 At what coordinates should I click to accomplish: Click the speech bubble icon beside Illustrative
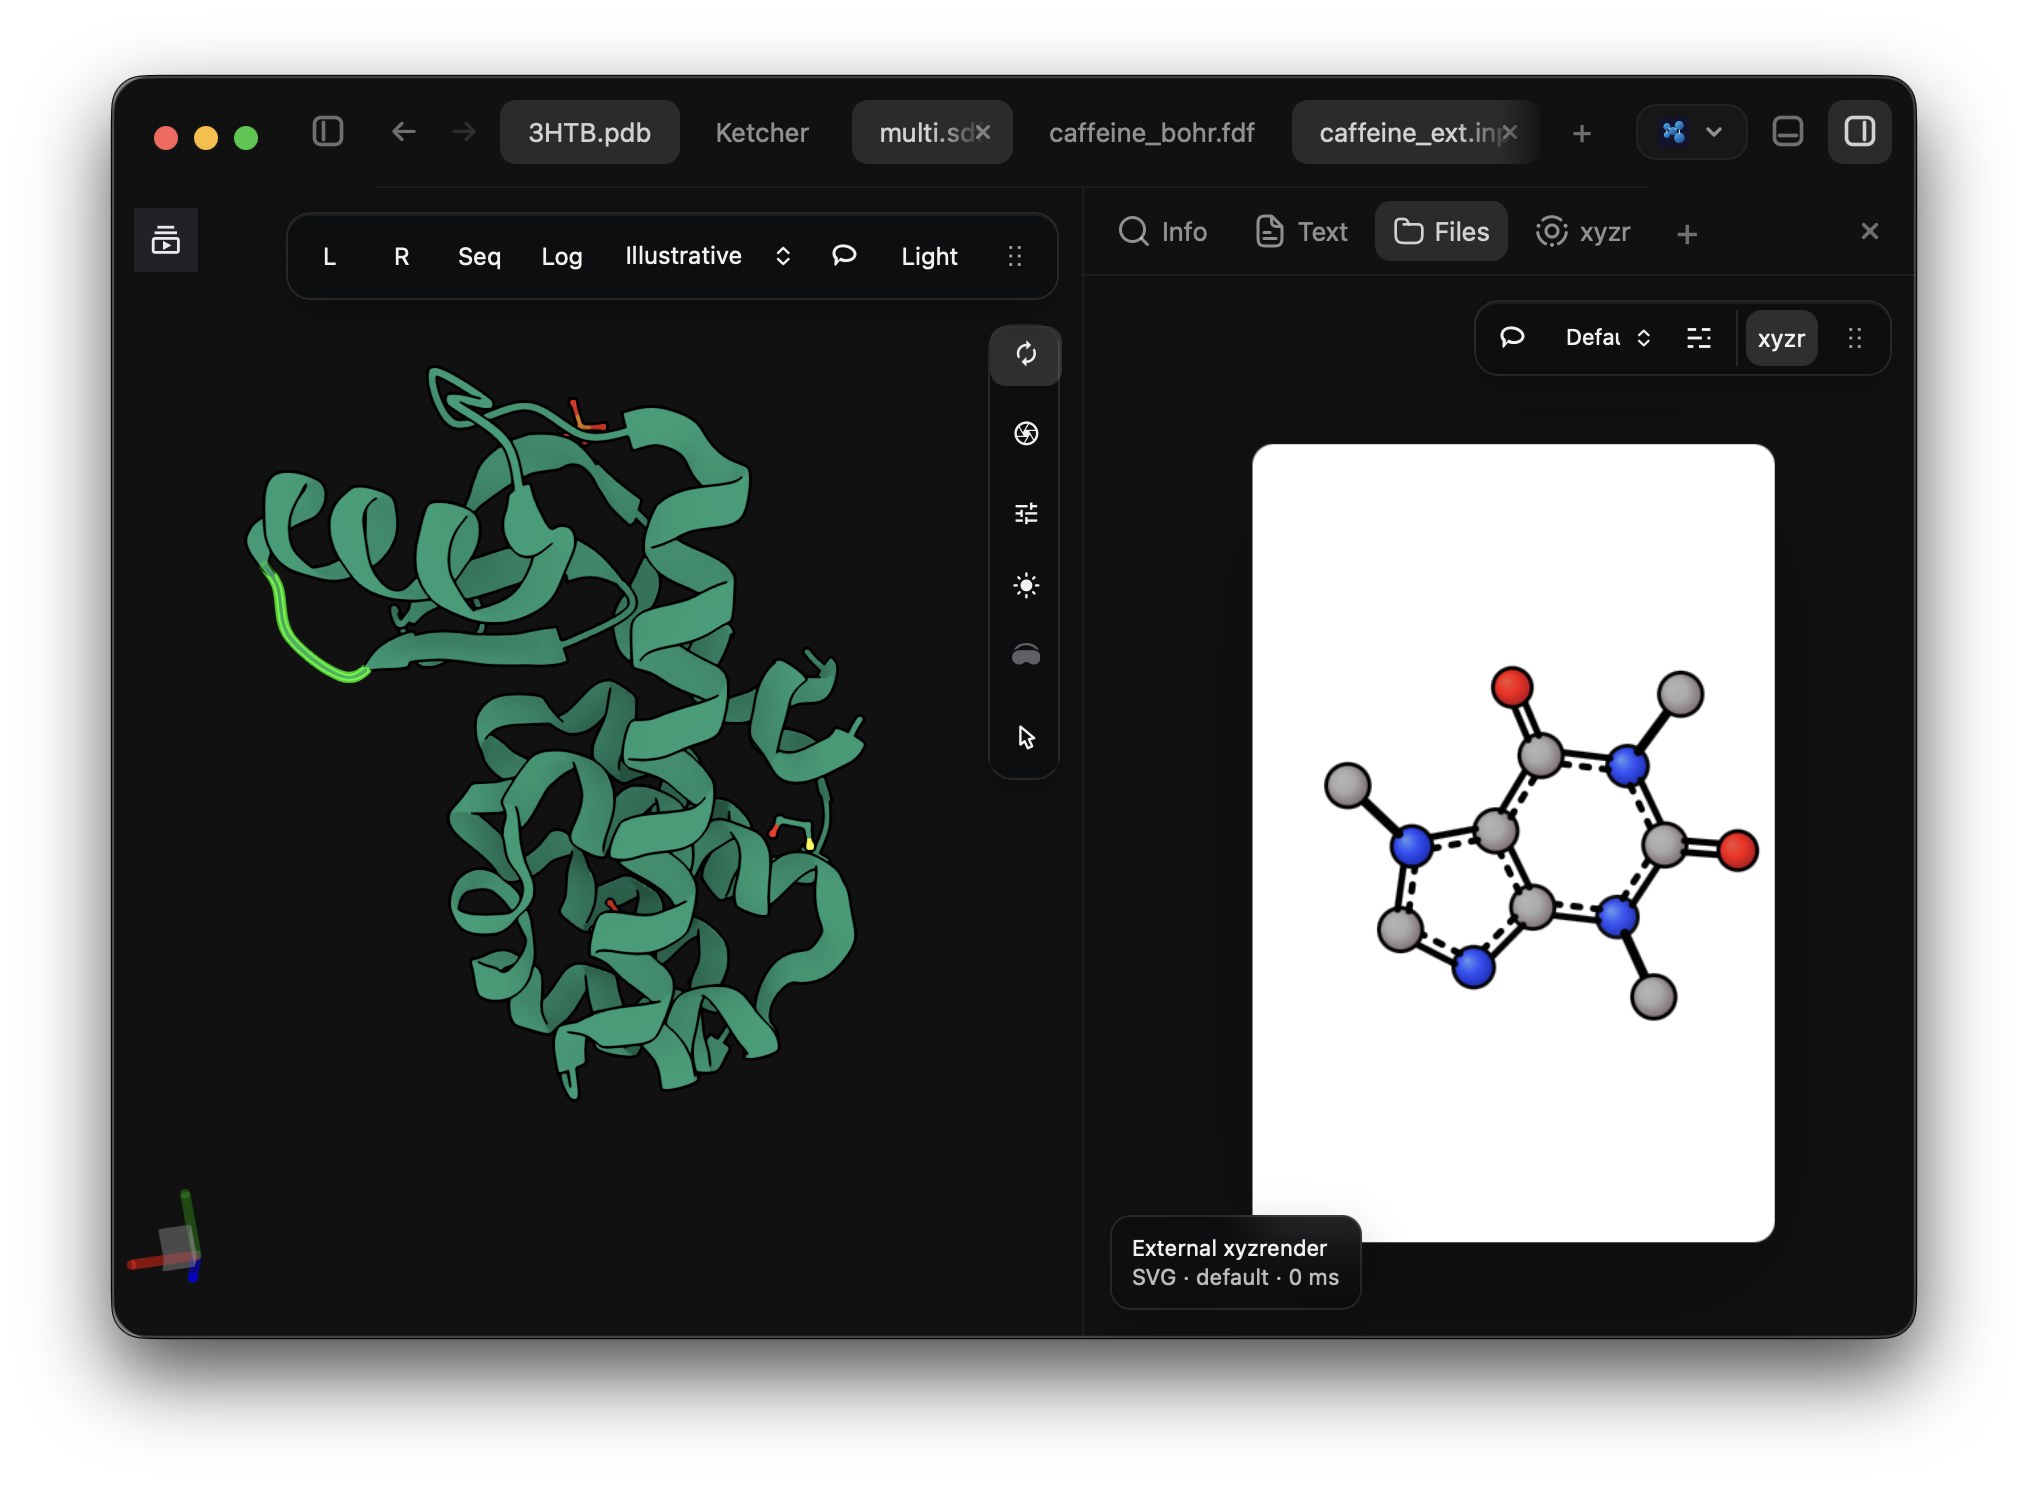(844, 256)
